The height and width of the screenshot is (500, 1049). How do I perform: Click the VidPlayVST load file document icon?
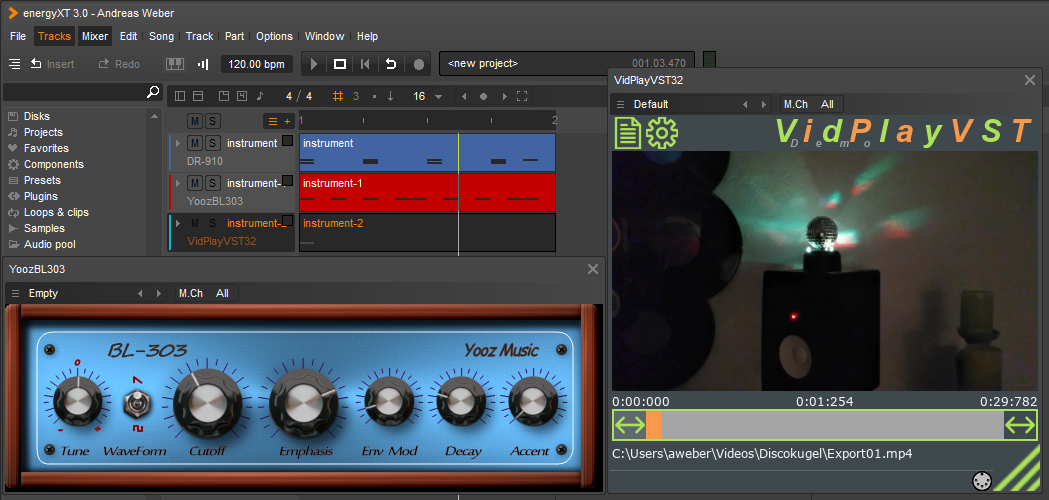click(628, 133)
